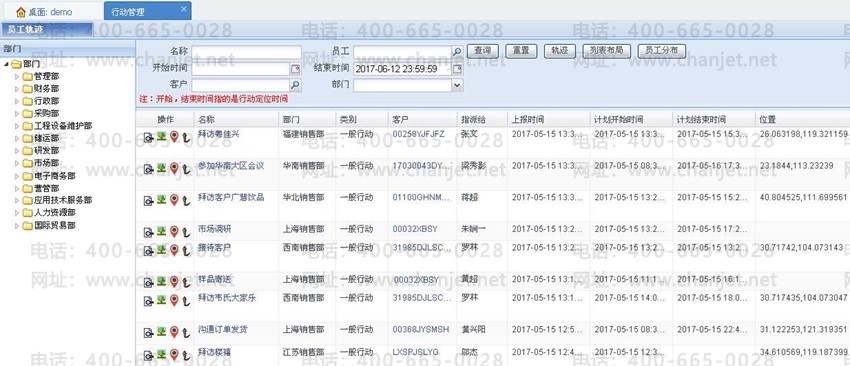Click the 客户 field search magnifier icon
The width and height of the screenshot is (850, 366).
click(295, 85)
